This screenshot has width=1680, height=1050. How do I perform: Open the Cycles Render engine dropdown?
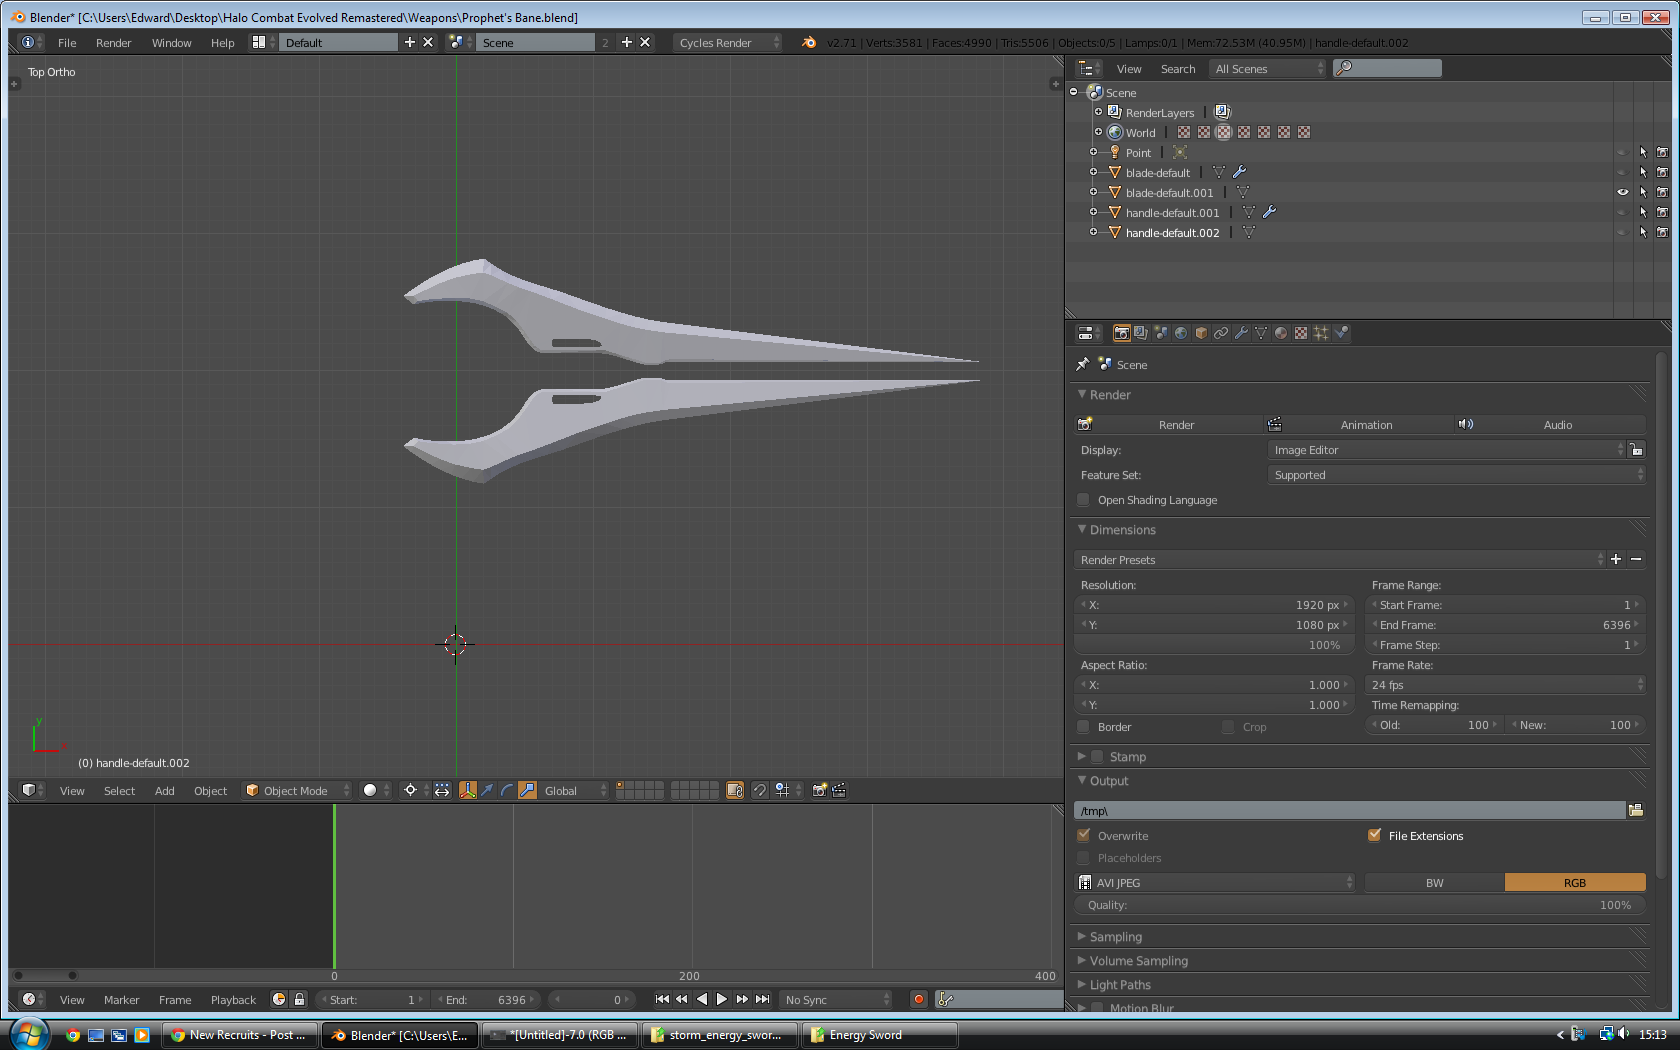(x=728, y=42)
